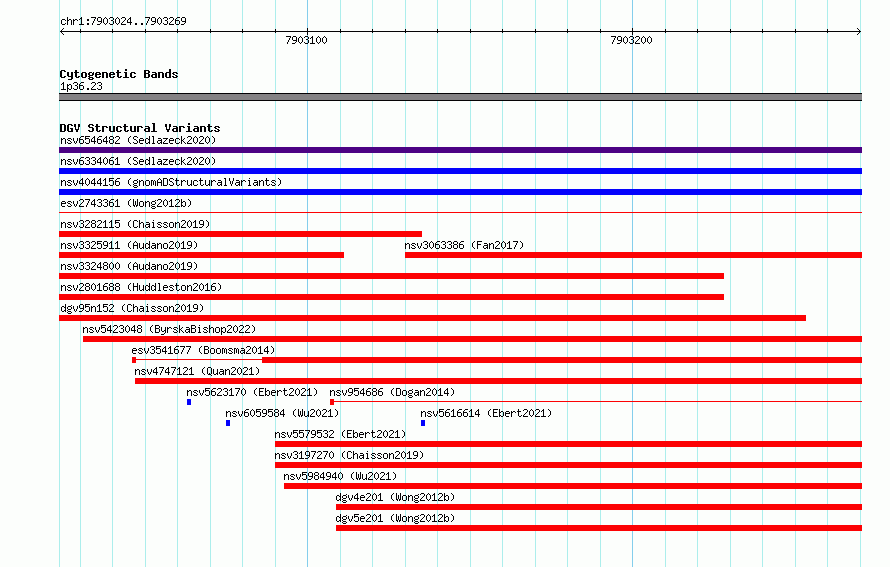The width and height of the screenshot is (890, 567).
Task: Click the right arrow on the ruler
Action: 859,32
